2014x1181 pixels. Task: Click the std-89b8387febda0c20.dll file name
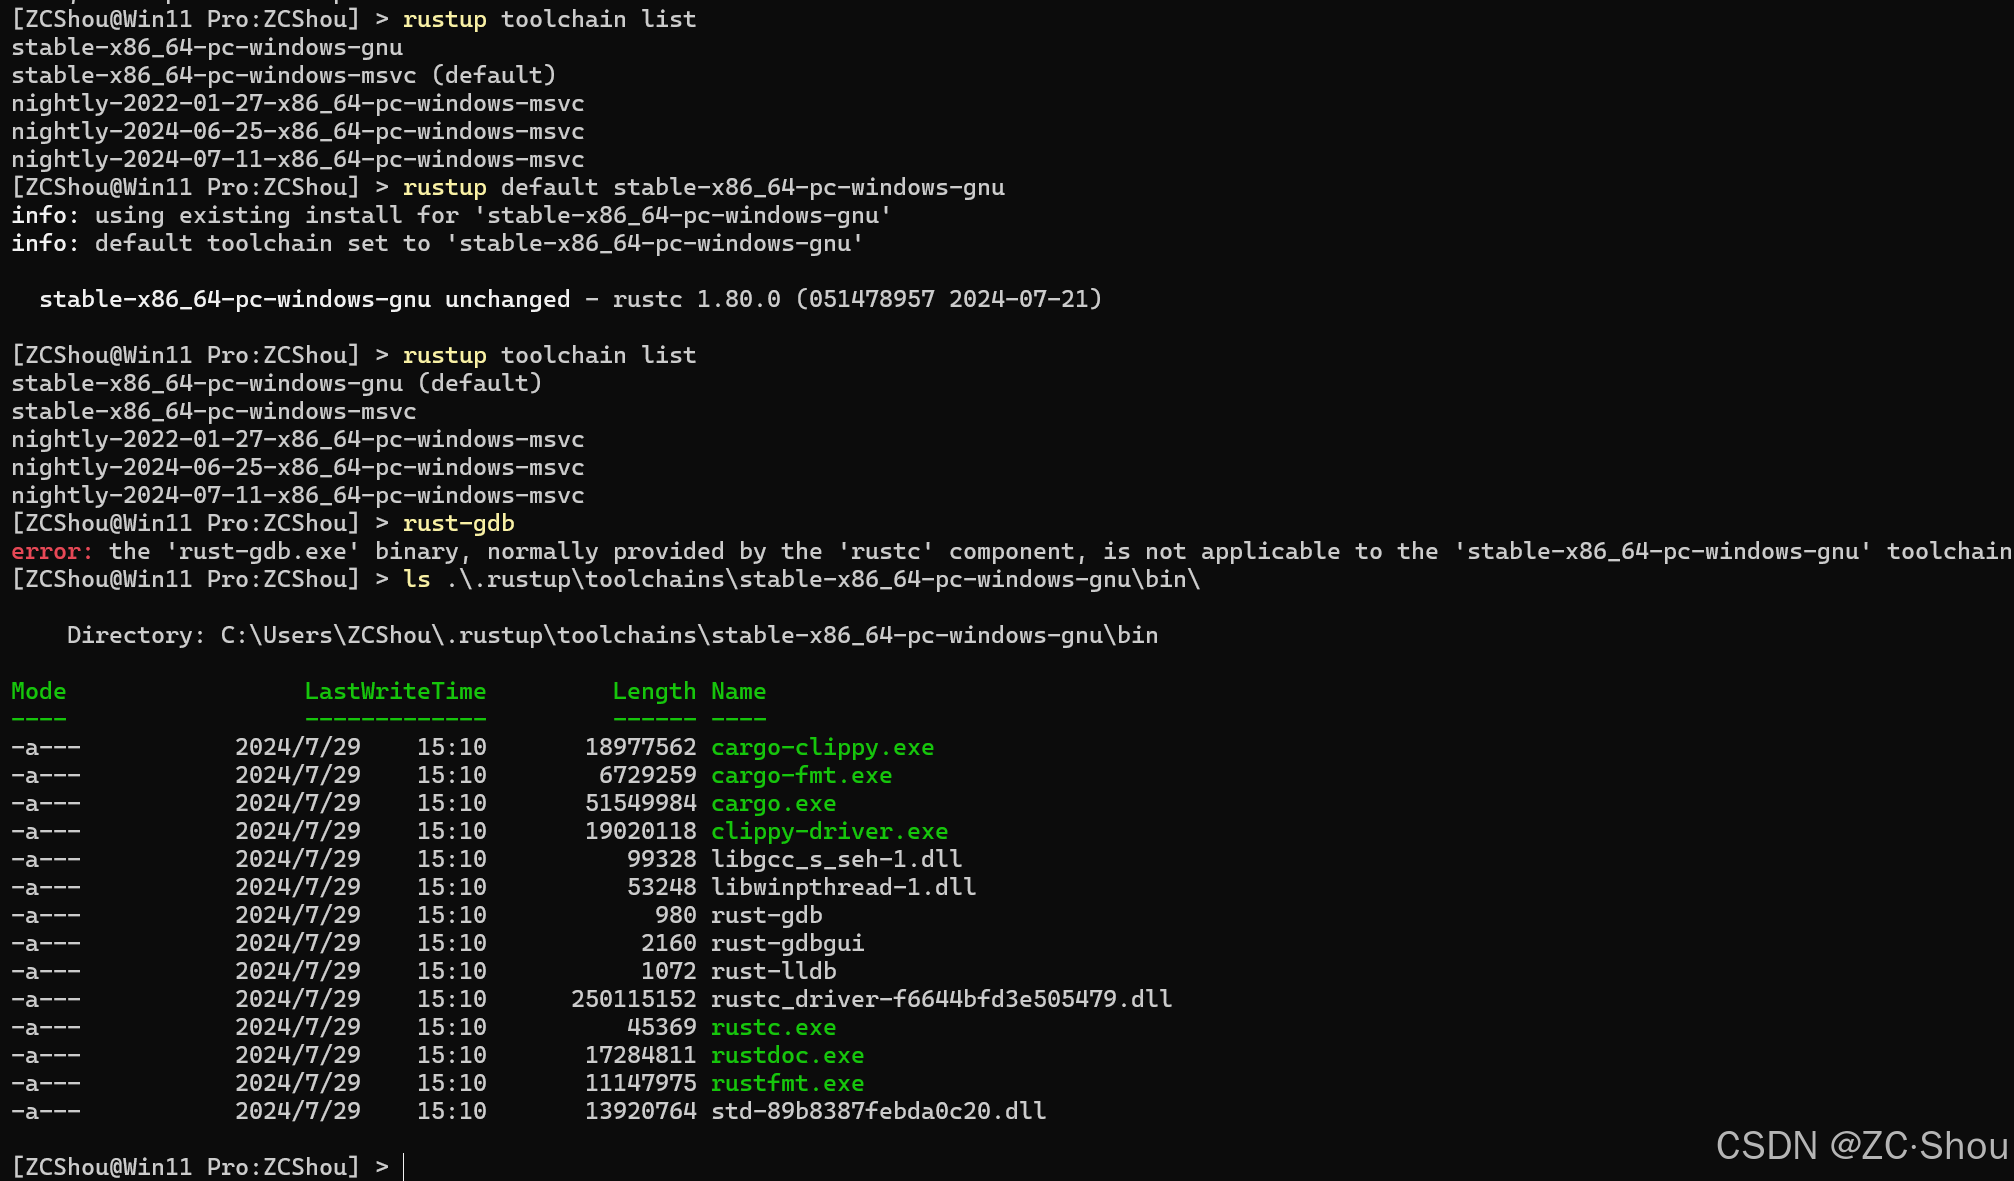click(x=877, y=1111)
